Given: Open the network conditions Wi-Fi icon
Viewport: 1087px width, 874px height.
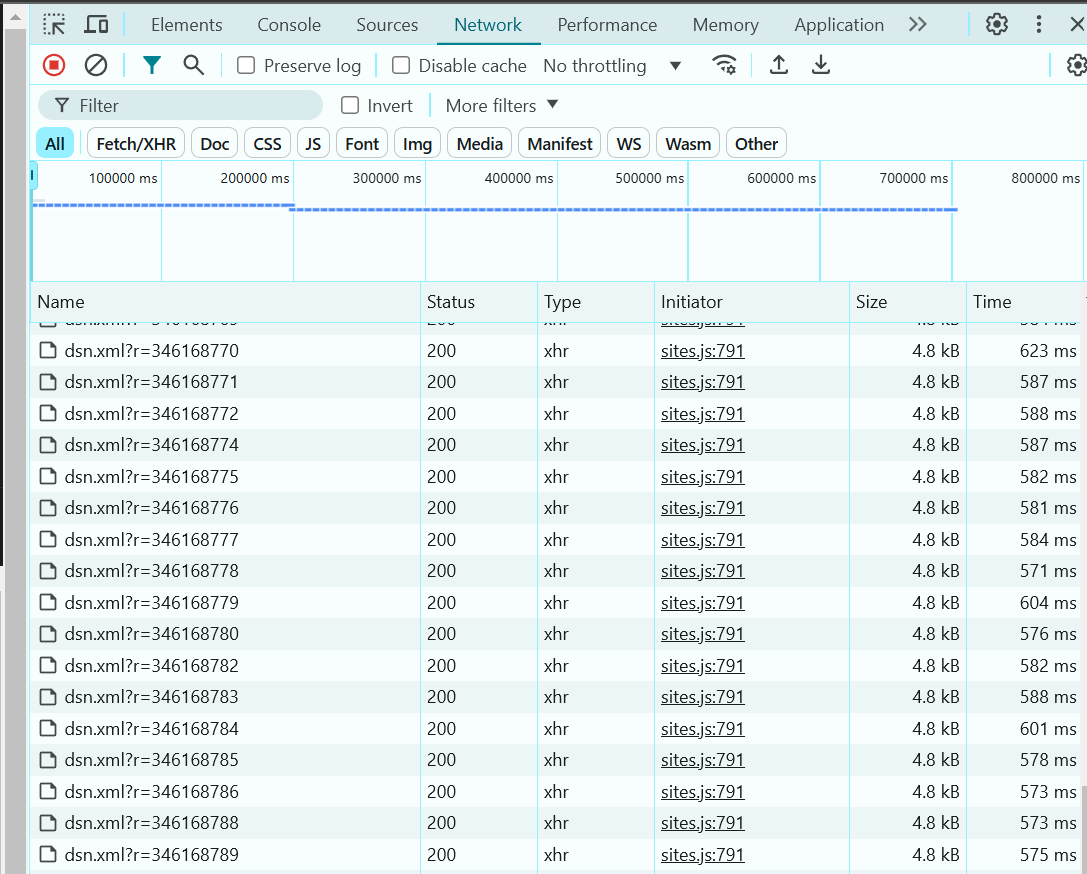Looking at the screenshot, I should (724, 66).
